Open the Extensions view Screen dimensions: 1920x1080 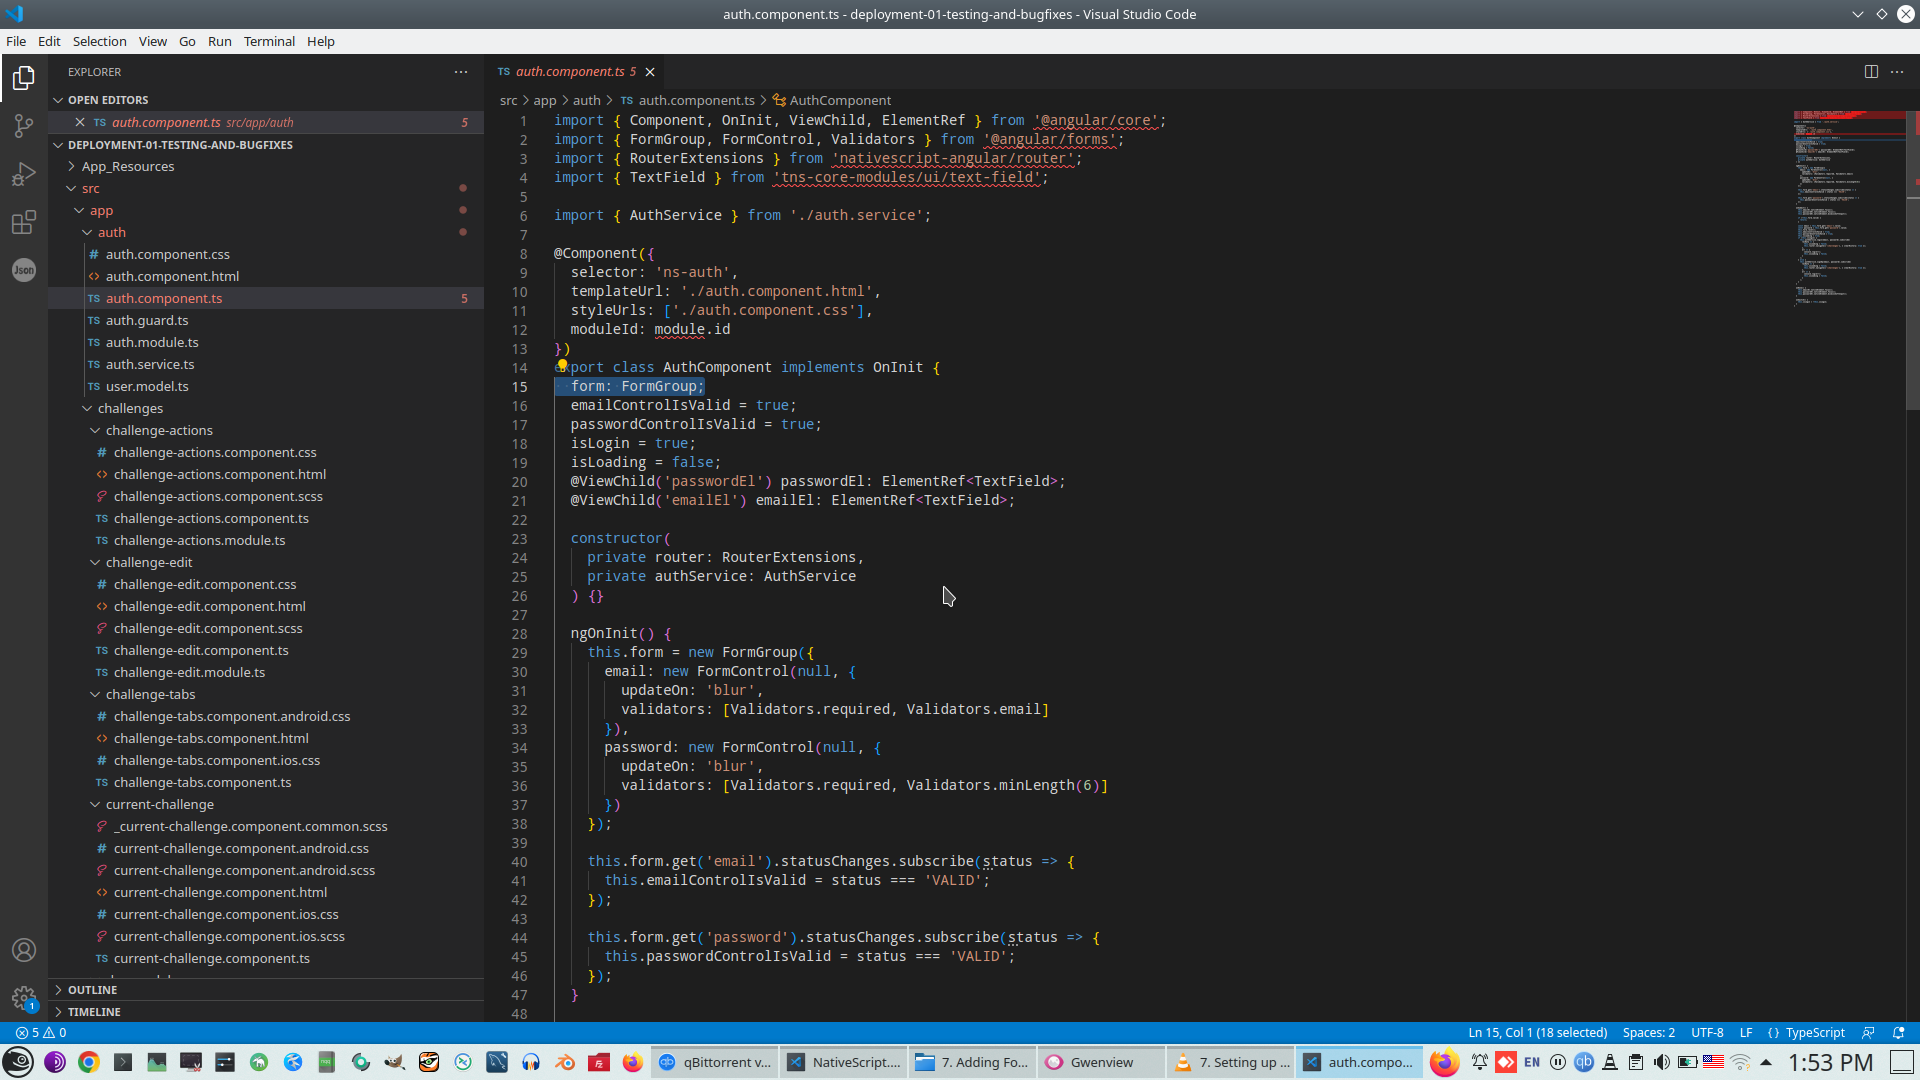(24, 222)
